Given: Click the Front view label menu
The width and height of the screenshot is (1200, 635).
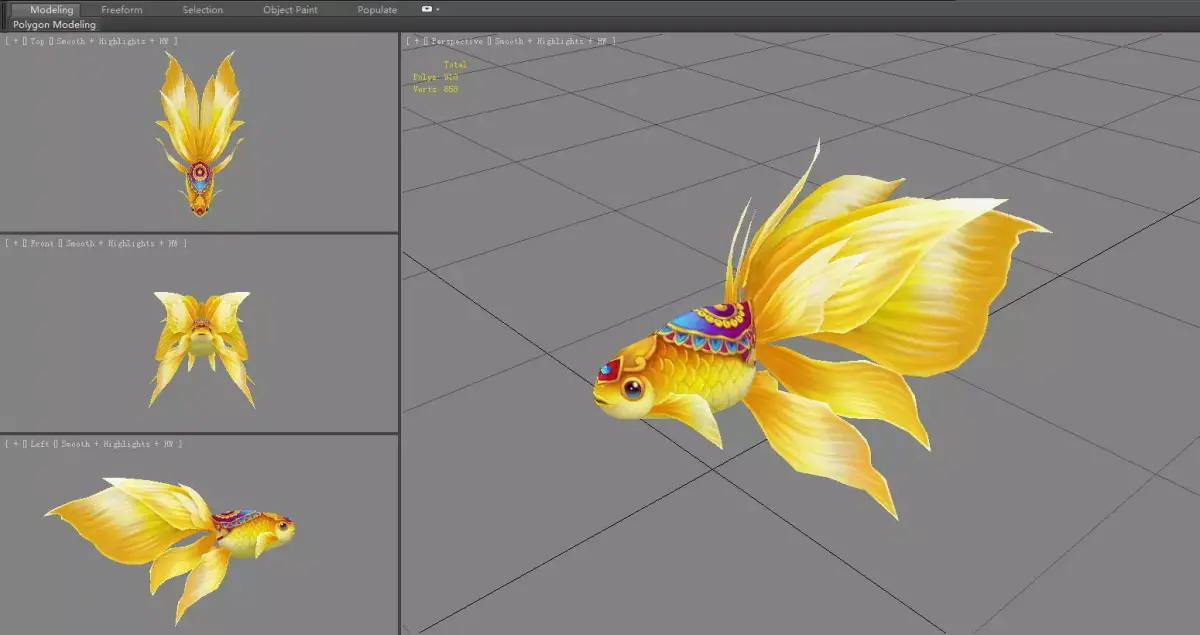Looking at the screenshot, I should click(42, 243).
